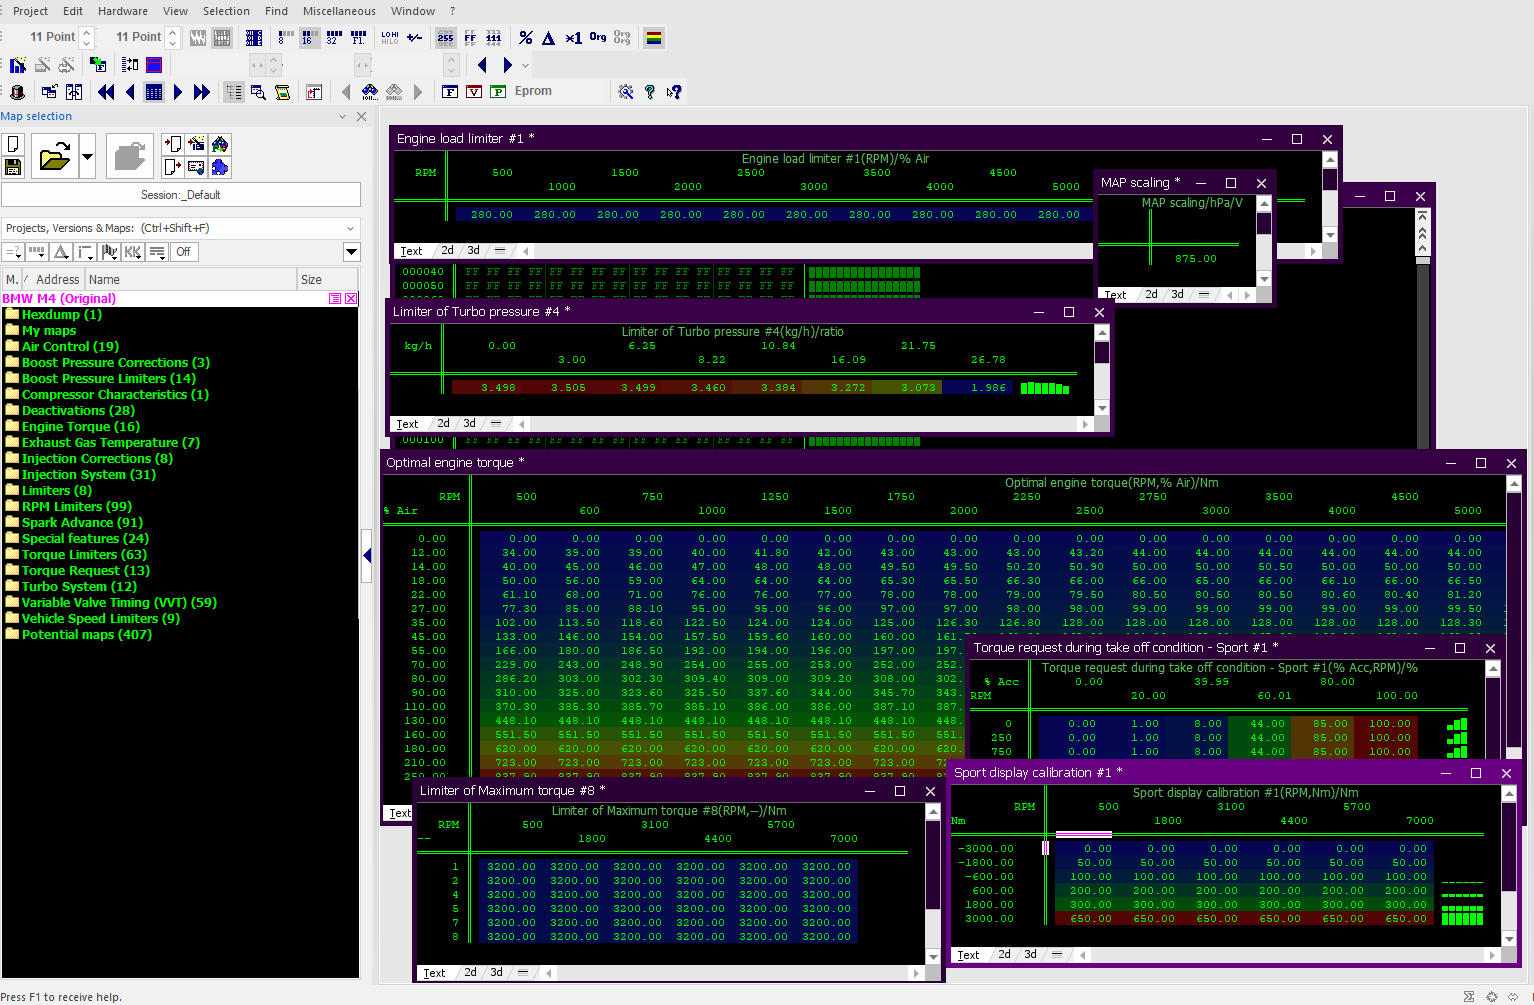Viewport: 1534px width, 1005px height.
Task: Toggle the 255 decimal number display
Action: click(x=446, y=38)
